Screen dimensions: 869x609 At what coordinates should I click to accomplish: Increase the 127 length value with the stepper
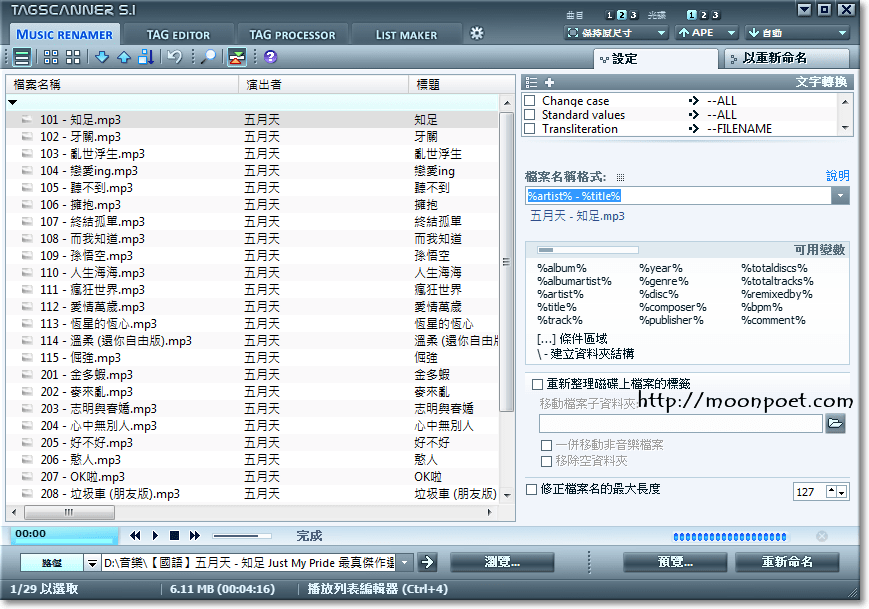[x=829, y=487]
